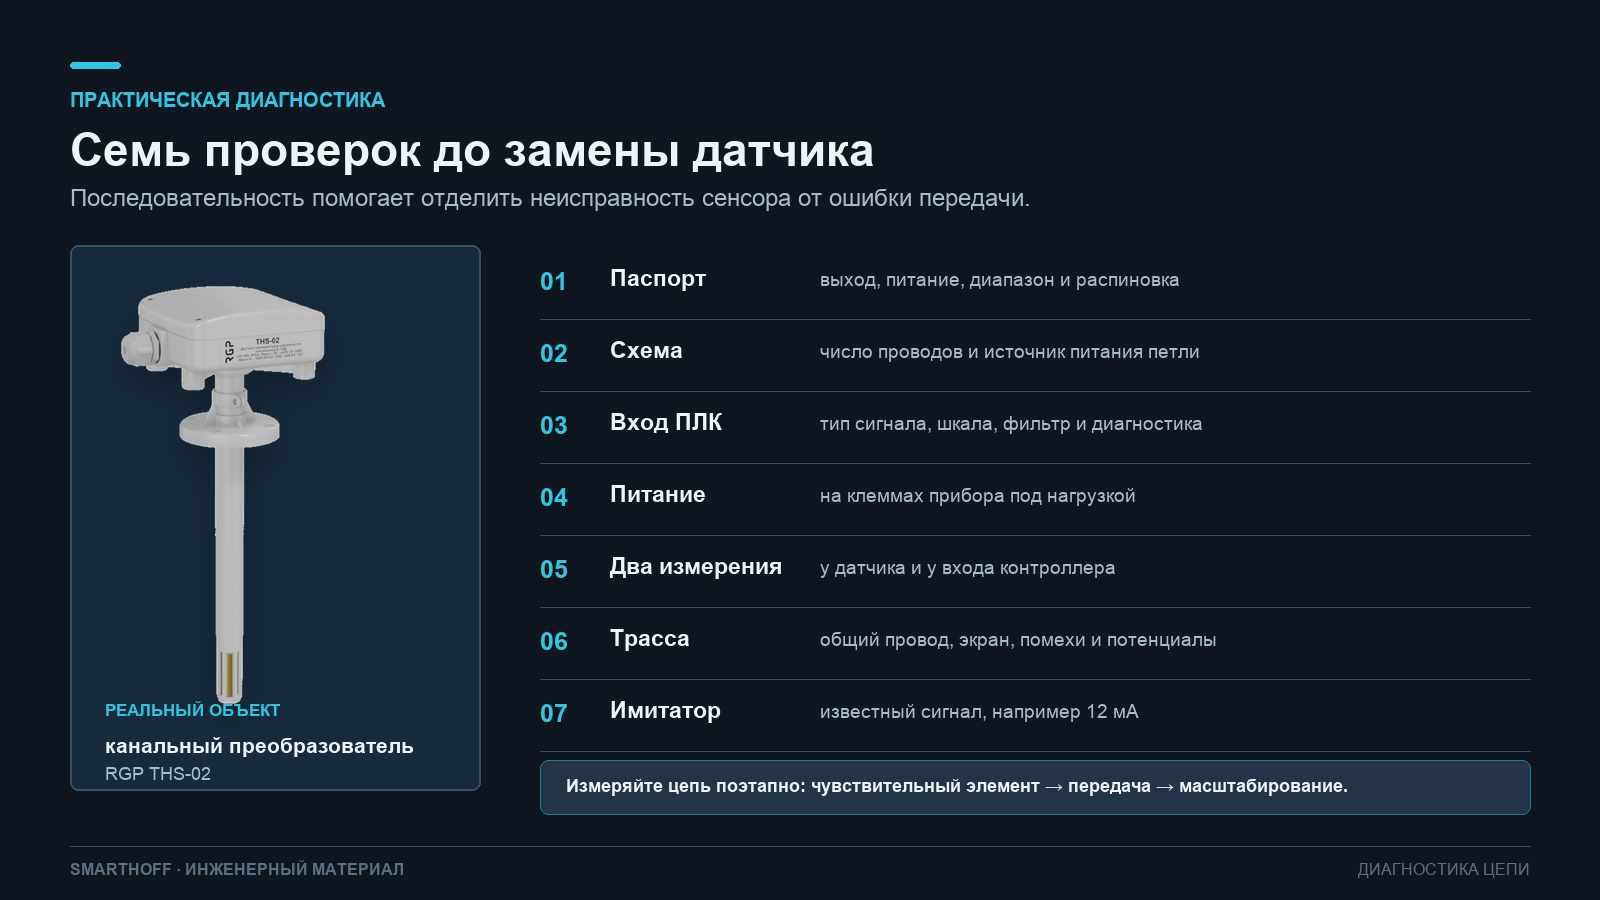
Task: Click step number '06'
Action: point(553,641)
